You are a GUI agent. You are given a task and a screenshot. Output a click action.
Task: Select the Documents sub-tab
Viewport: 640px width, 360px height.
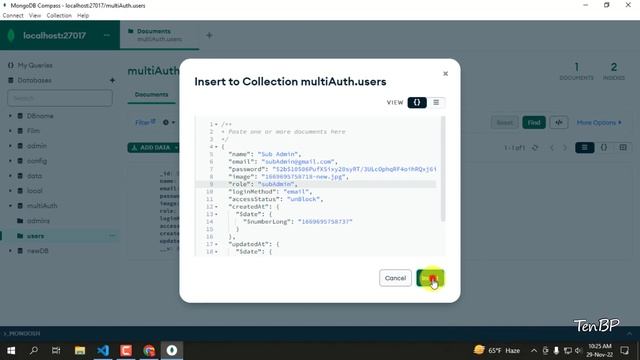pos(151,95)
